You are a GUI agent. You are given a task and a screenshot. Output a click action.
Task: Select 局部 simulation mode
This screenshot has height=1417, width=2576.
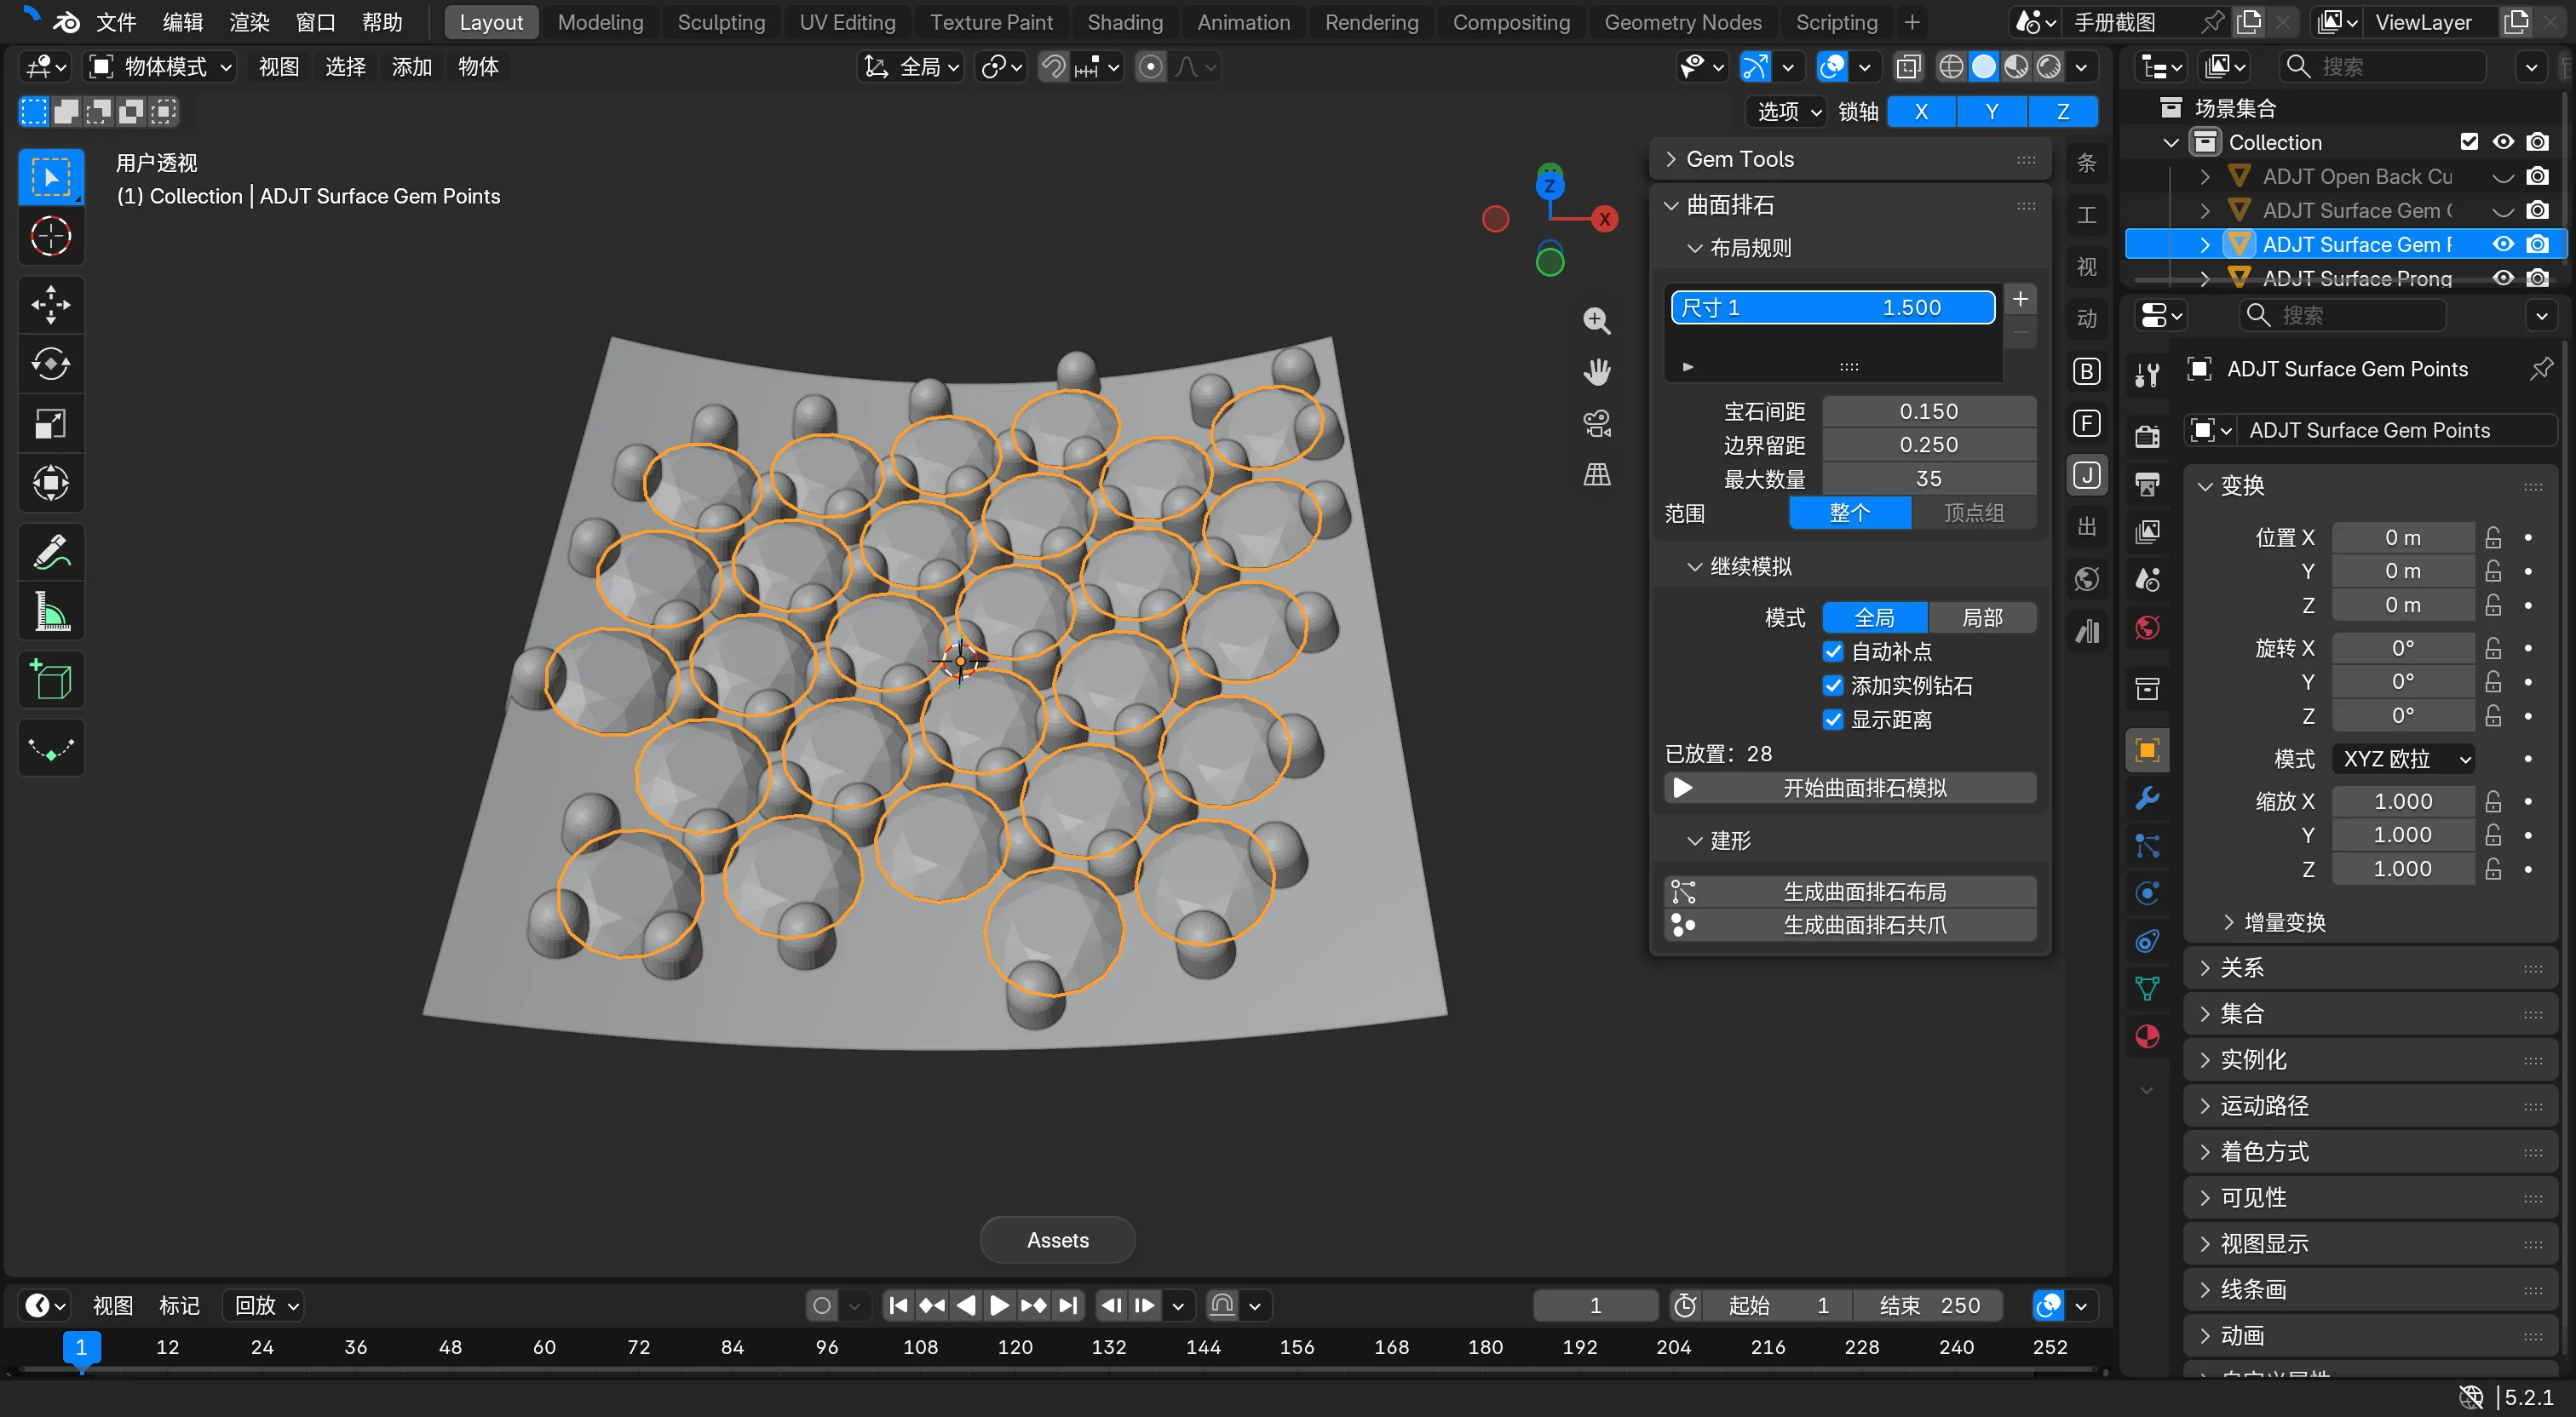tap(1982, 618)
